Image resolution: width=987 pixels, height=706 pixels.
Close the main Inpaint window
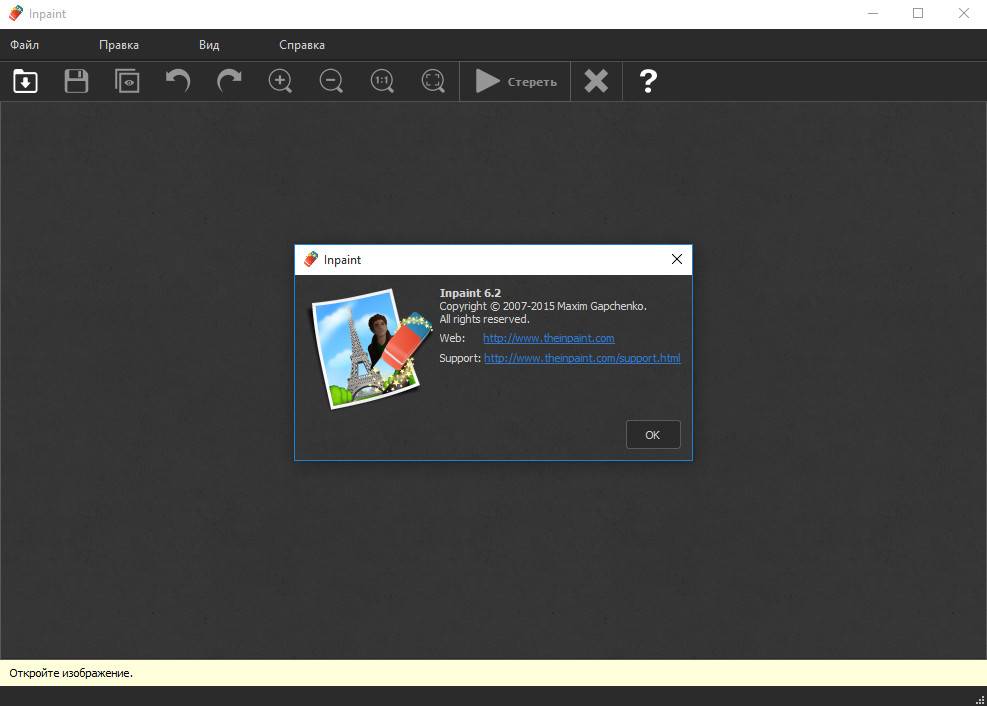[x=964, y=13]
